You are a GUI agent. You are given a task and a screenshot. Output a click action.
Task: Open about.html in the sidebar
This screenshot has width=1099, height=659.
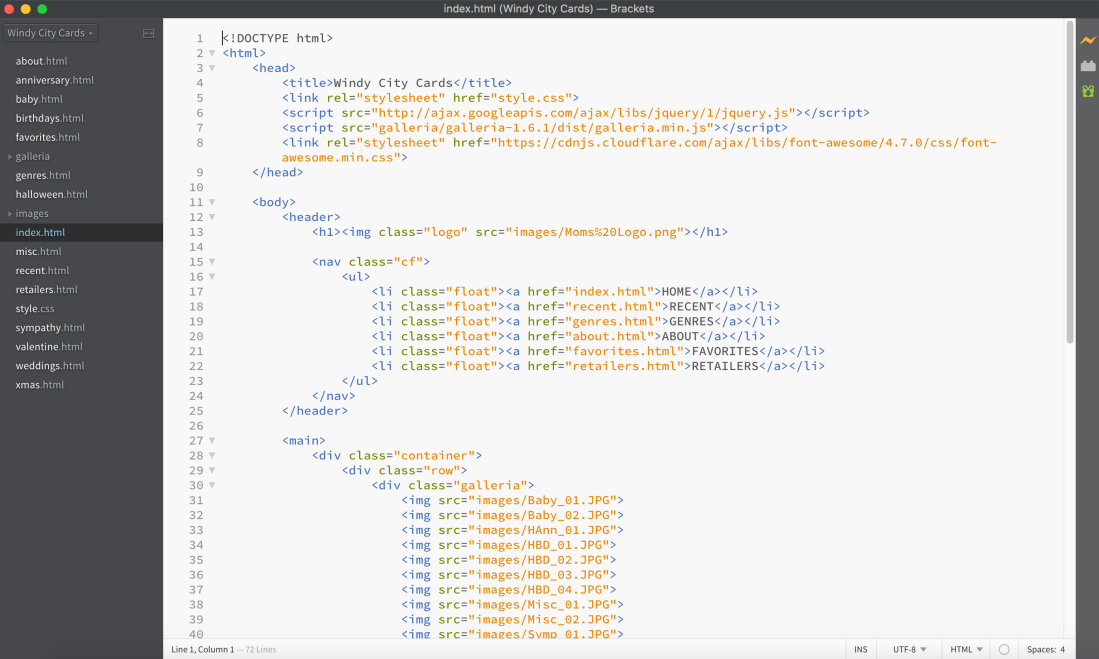pyautogui.click(x=43, y=61)
